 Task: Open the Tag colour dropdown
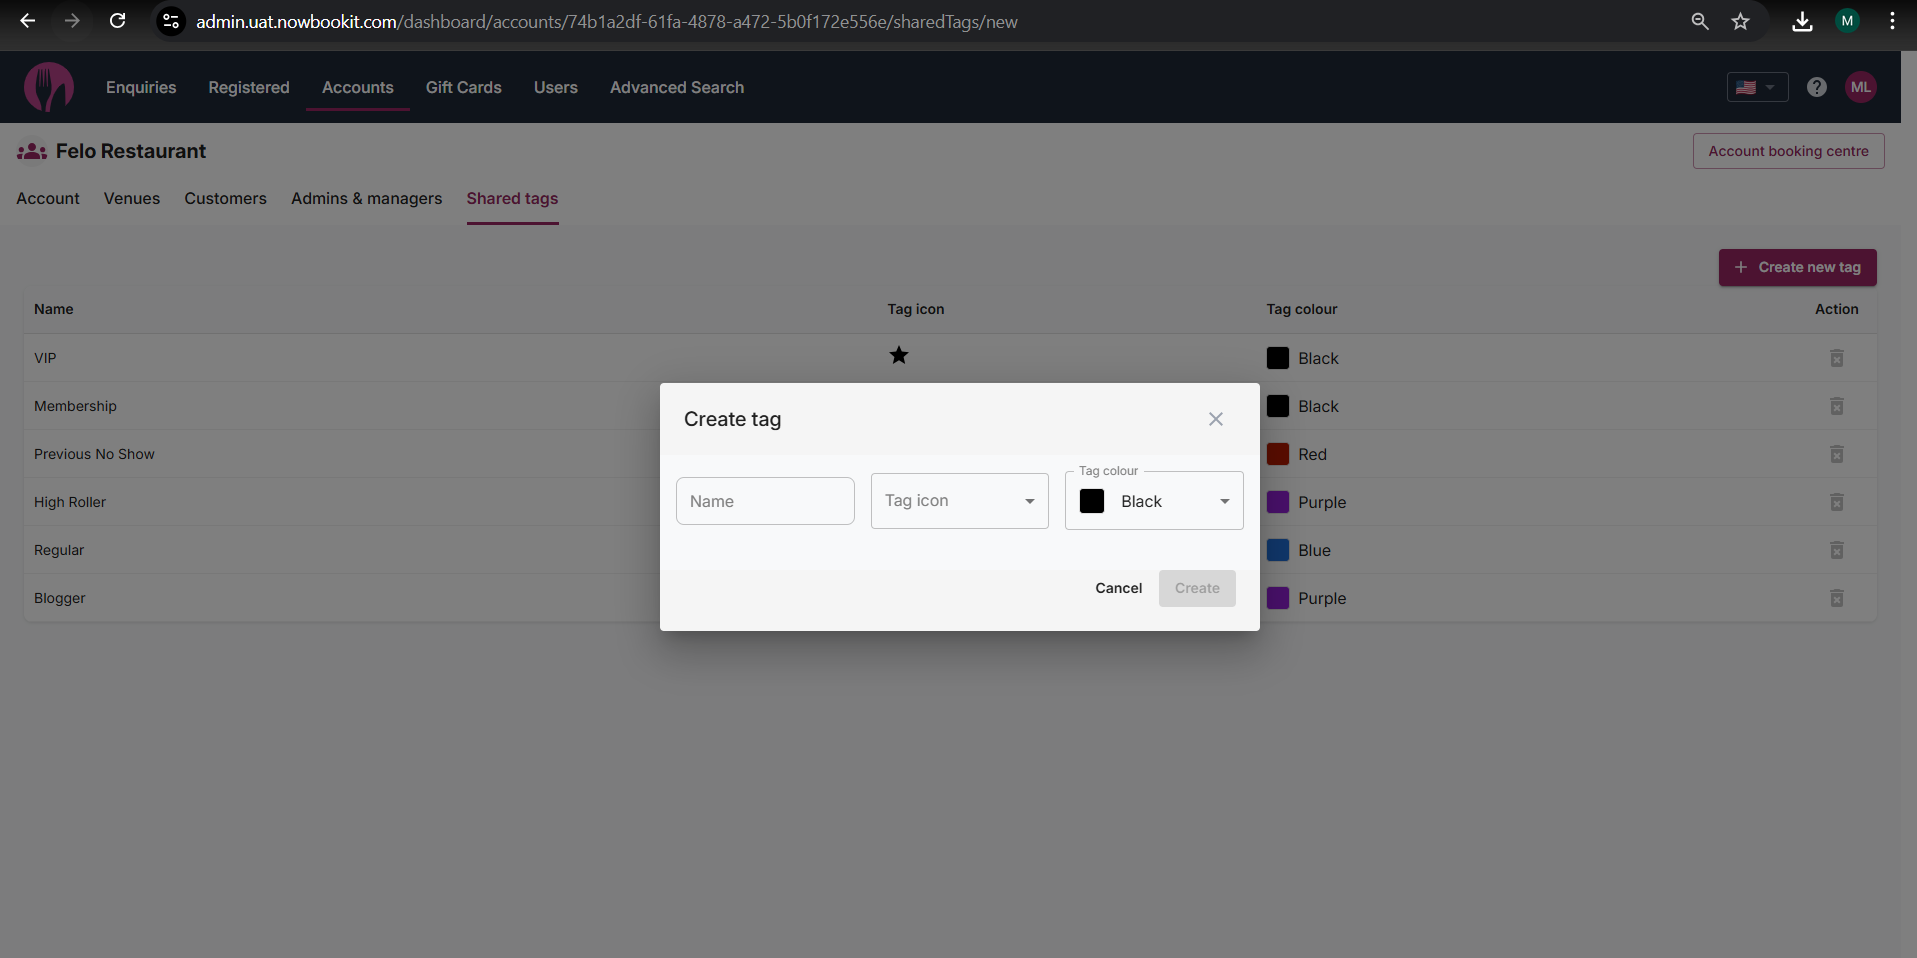(x=1154, y=501)
